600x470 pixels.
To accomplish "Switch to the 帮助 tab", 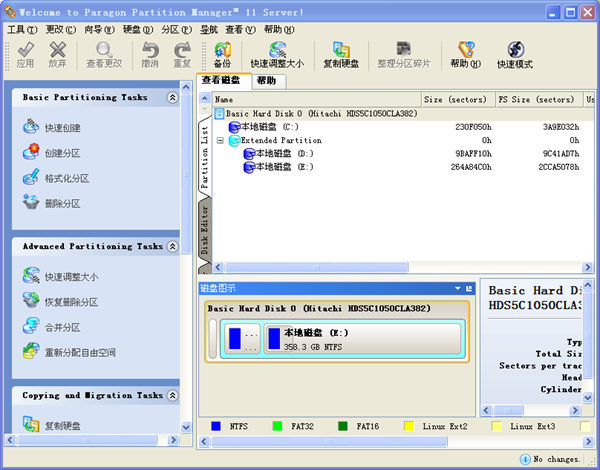I will [x=266, y=80].
